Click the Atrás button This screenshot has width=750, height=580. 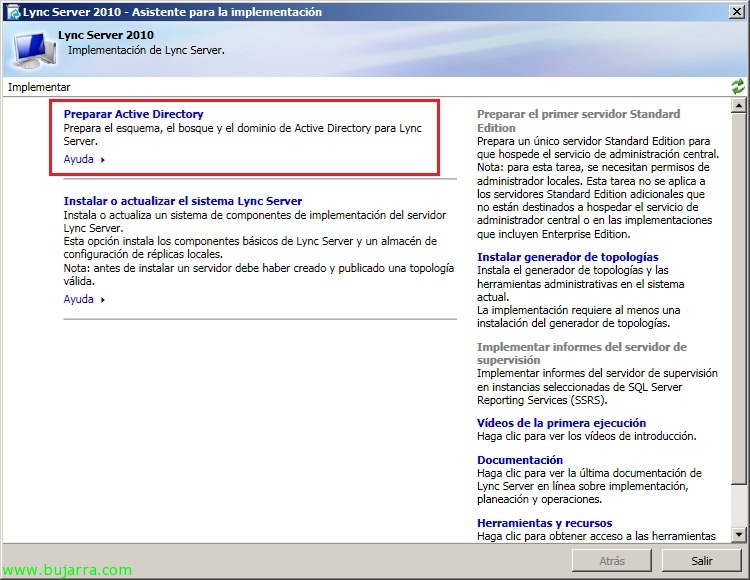coord(612,560)
